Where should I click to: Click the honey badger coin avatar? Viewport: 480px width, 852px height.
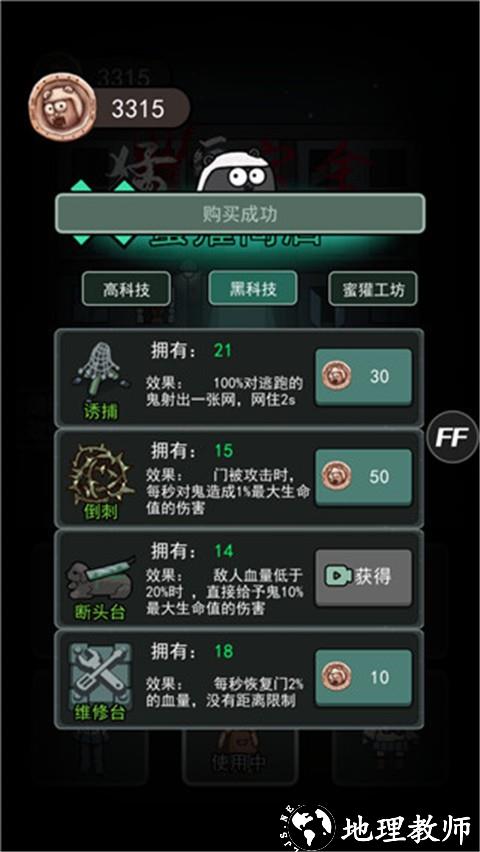coord(63,108)
